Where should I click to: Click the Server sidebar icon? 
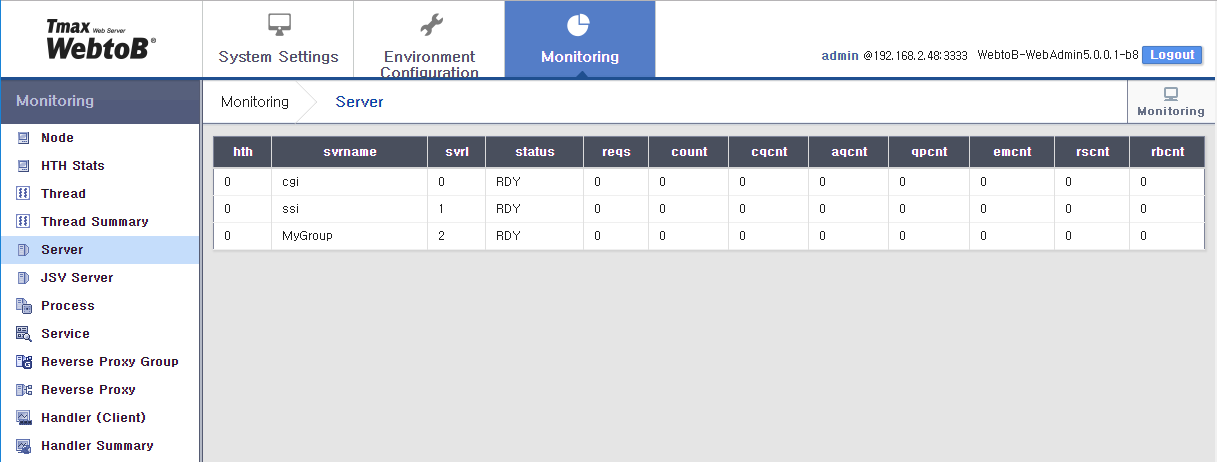coord(23,250)
